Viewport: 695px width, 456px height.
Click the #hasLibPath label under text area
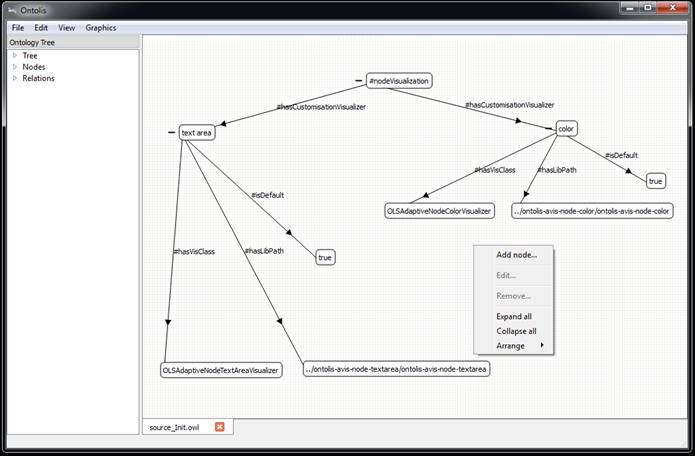pos(264,251)
